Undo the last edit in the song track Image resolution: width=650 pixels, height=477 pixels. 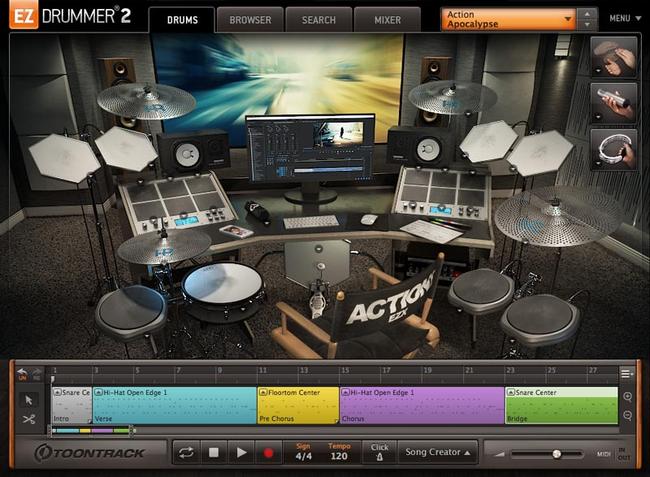pyautogui.click(x=22, y=374)
